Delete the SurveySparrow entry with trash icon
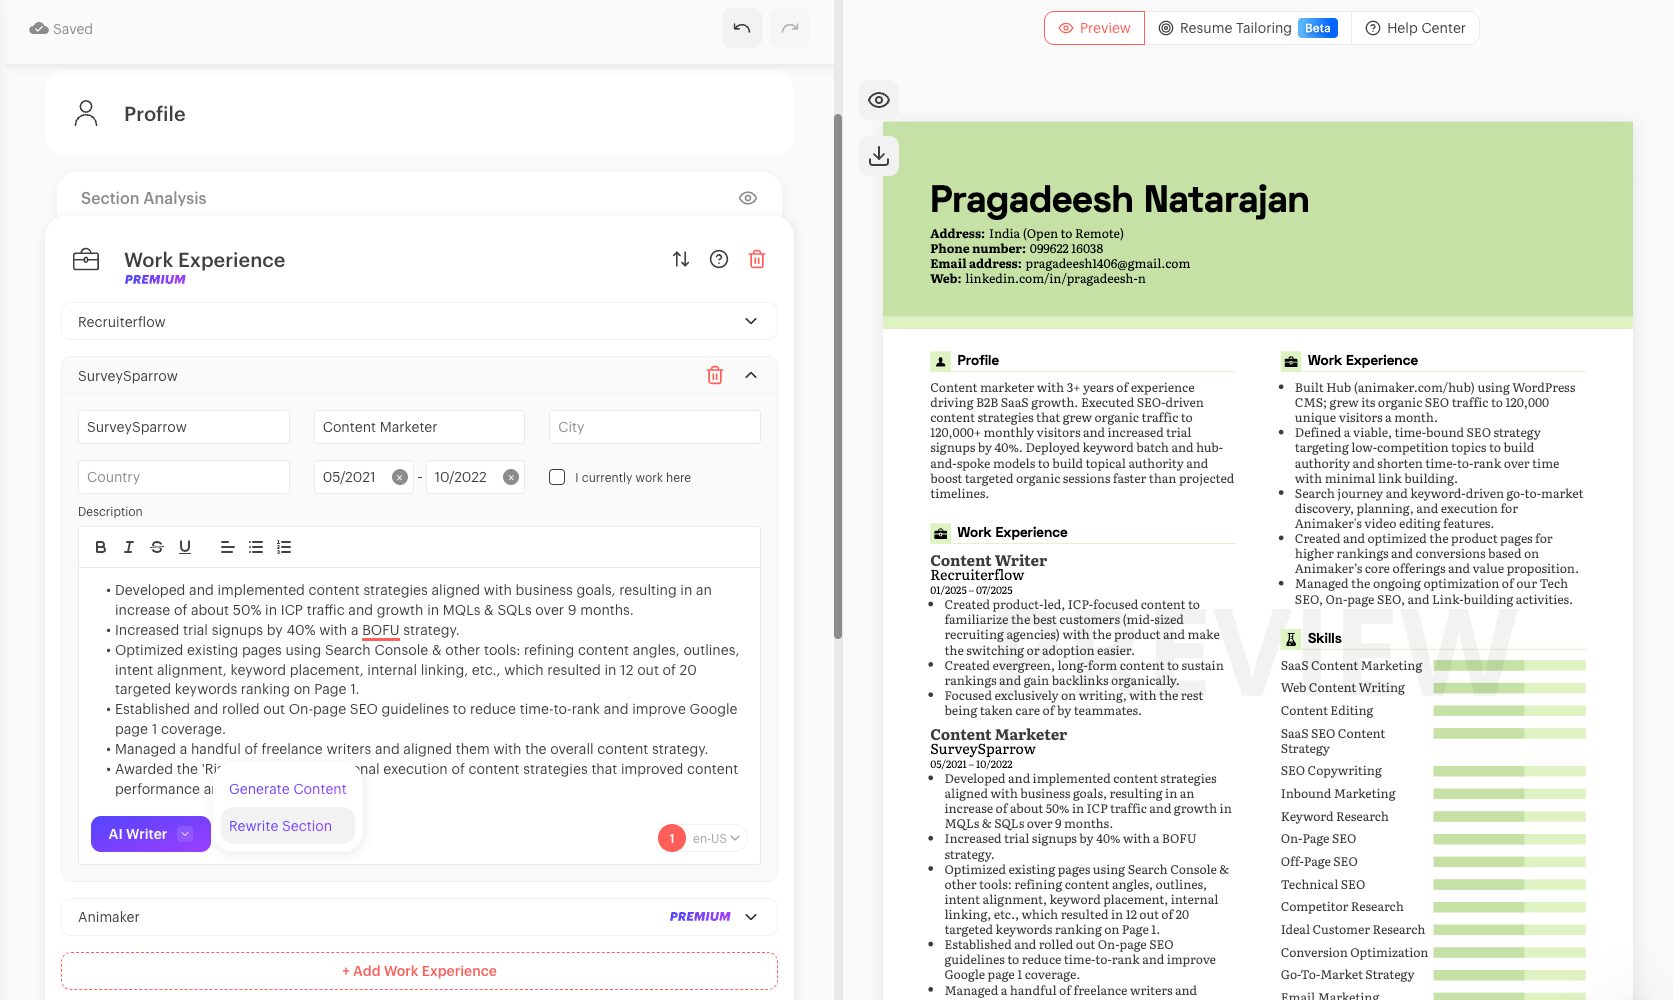Screen dimensions: 1673x1000 pos(715,375)
